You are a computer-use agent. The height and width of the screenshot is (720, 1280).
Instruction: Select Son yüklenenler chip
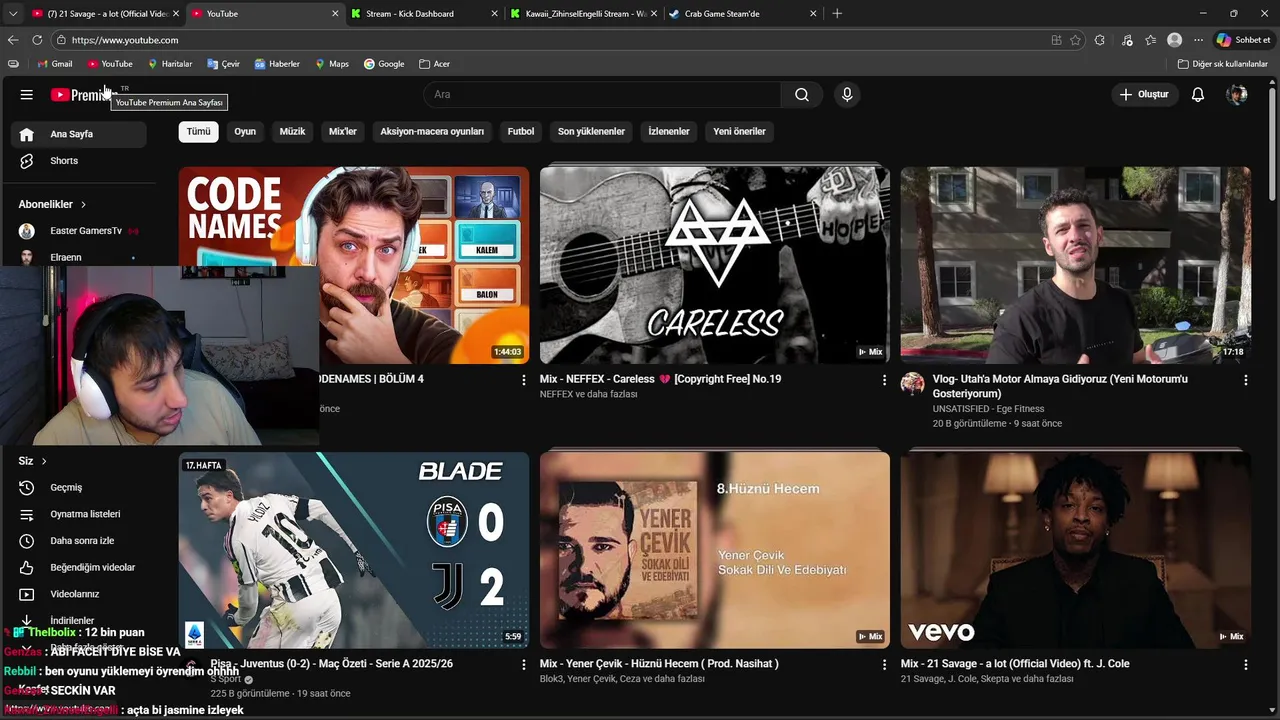click(x=591, y=131)
